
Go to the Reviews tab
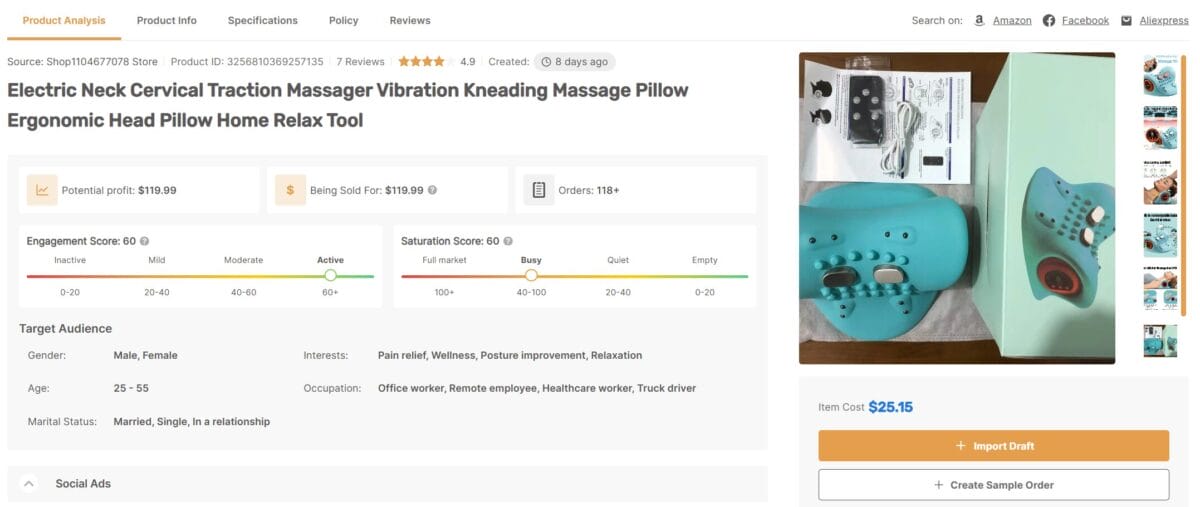(410, 20)
